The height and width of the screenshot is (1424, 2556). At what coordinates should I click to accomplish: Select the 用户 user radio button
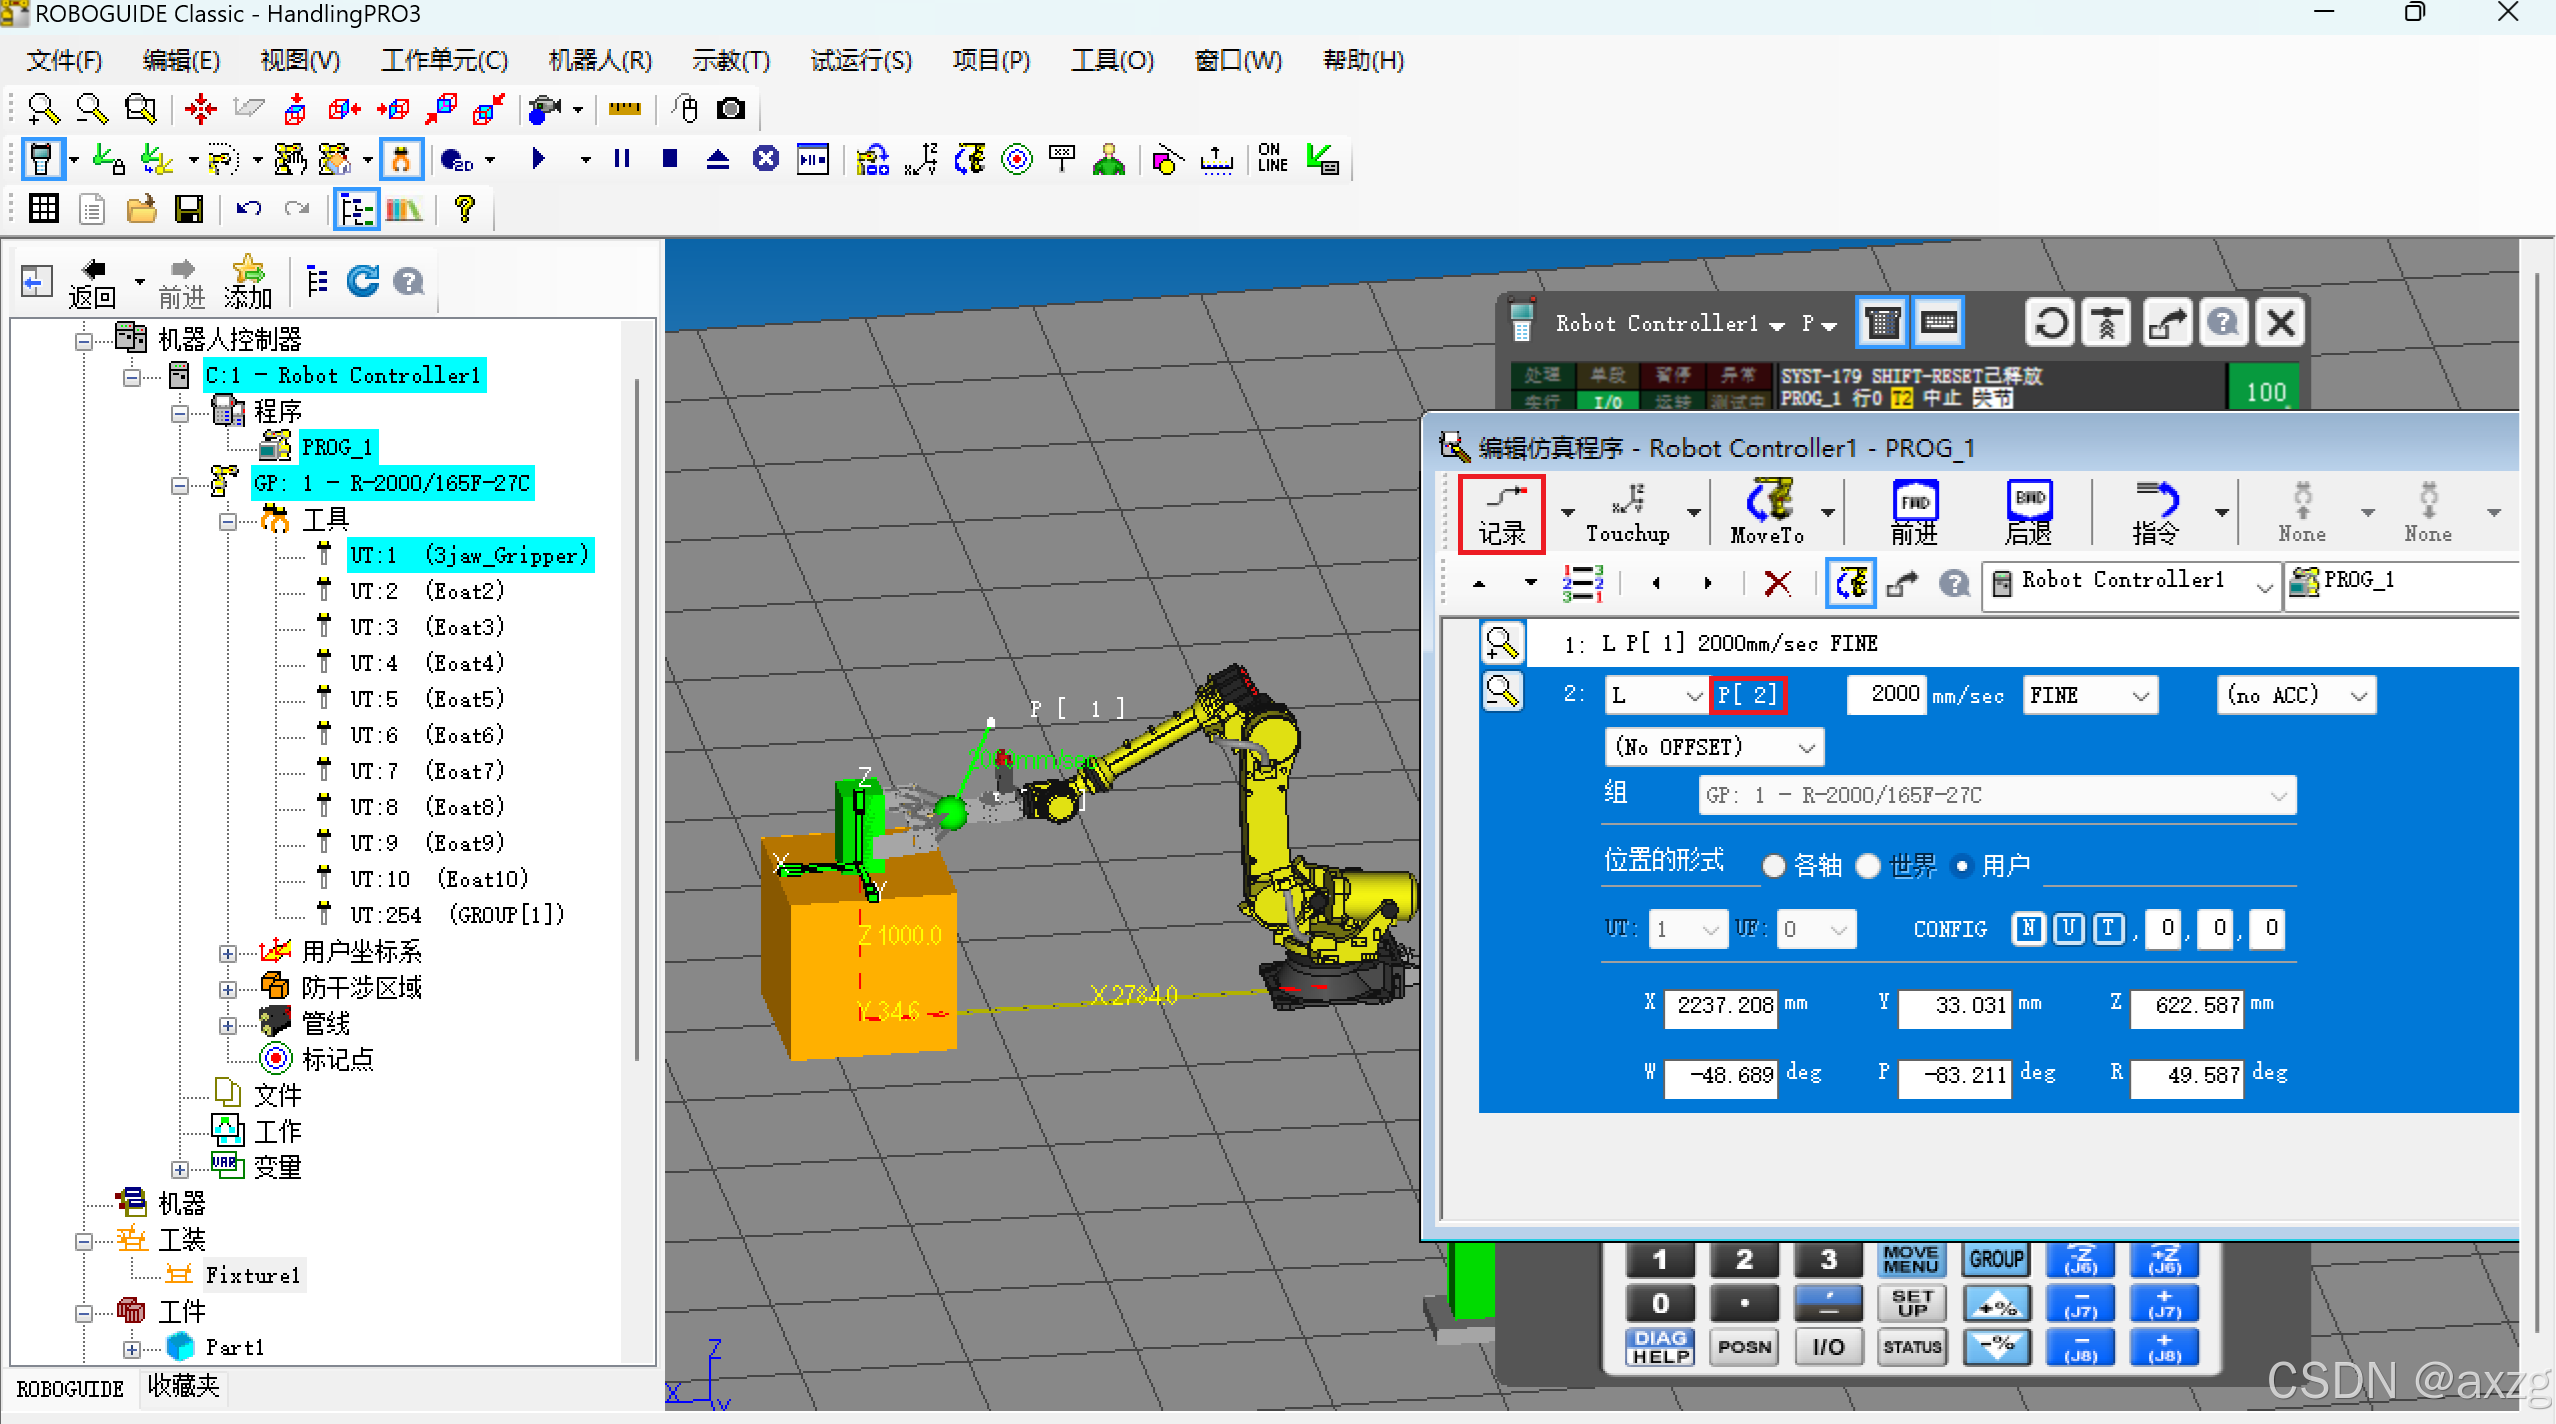pos(1962,866)
